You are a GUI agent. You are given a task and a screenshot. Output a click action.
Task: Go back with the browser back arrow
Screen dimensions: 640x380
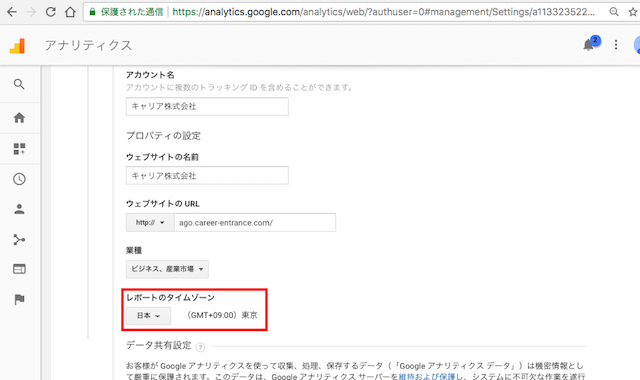[12, 12]
